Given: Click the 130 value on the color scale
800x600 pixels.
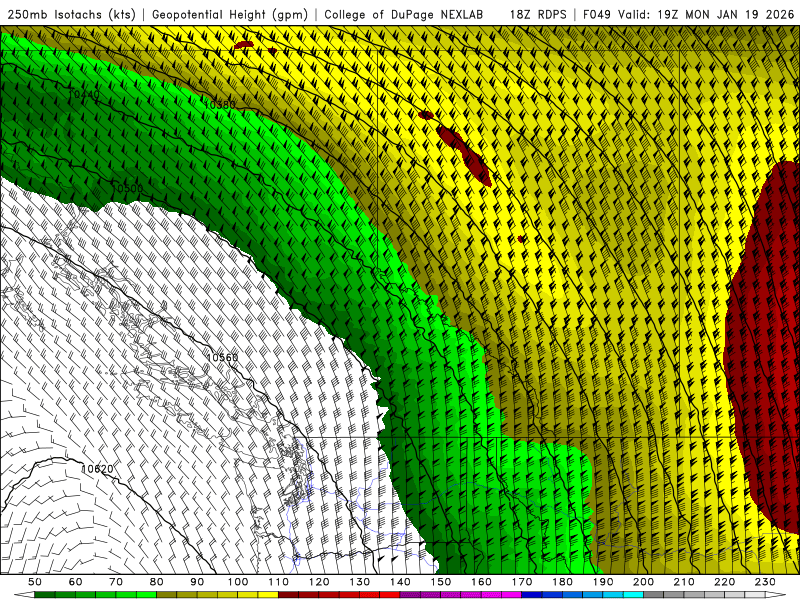Looking at the screenshot, I should [360, 582].
